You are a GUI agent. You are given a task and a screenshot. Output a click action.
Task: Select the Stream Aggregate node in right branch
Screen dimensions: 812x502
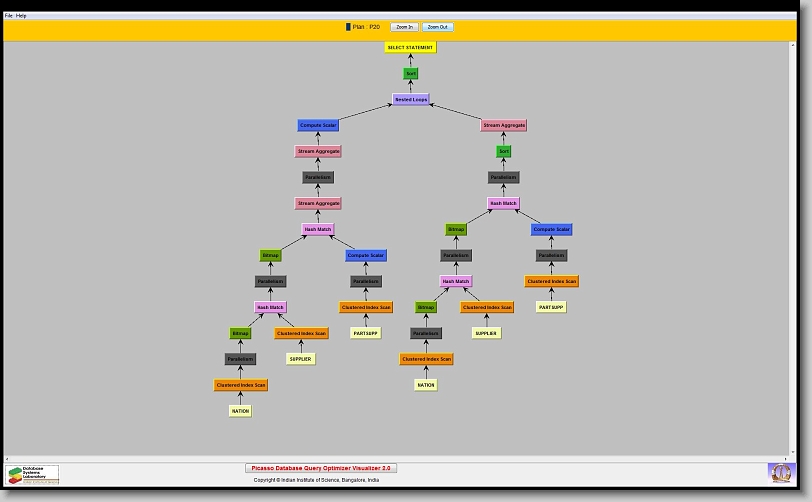coord(504,126)
